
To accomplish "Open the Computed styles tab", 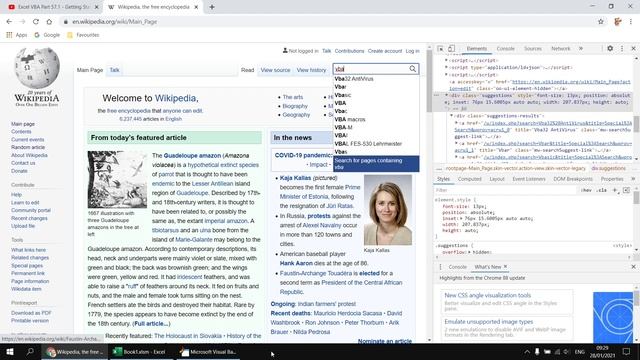I will (x=469, y=179).
